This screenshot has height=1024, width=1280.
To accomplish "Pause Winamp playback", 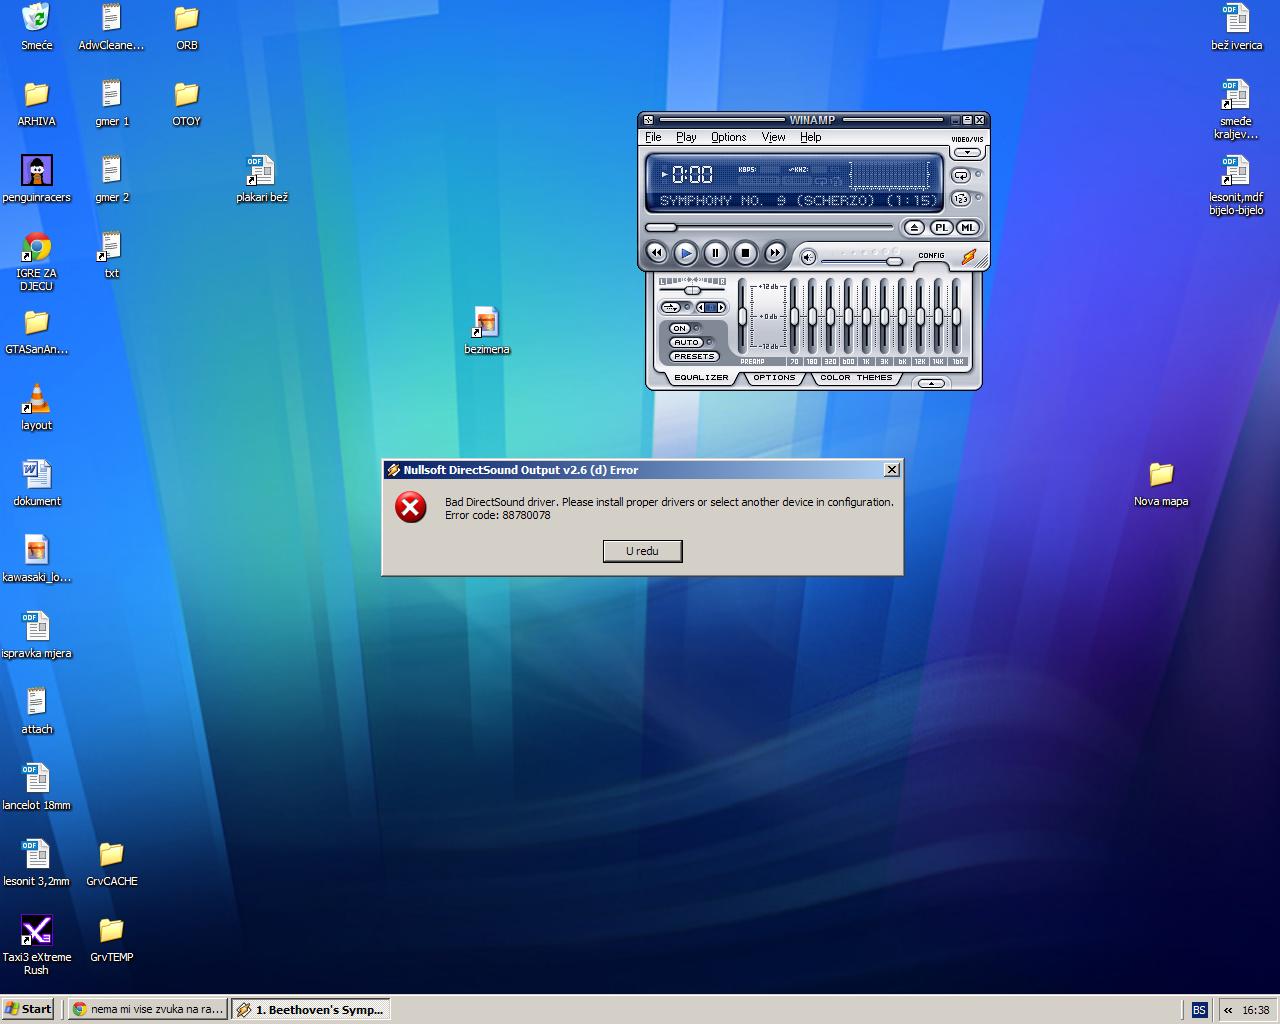I will (715, 254).
